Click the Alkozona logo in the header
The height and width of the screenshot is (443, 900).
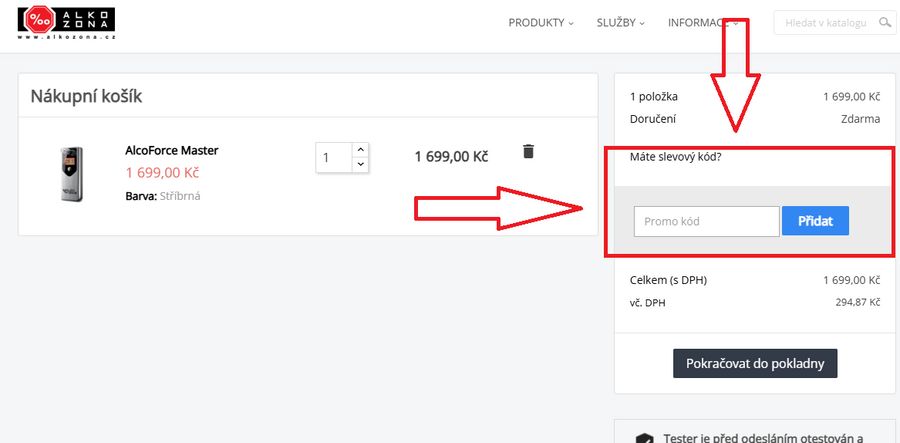tap(67, 22)
